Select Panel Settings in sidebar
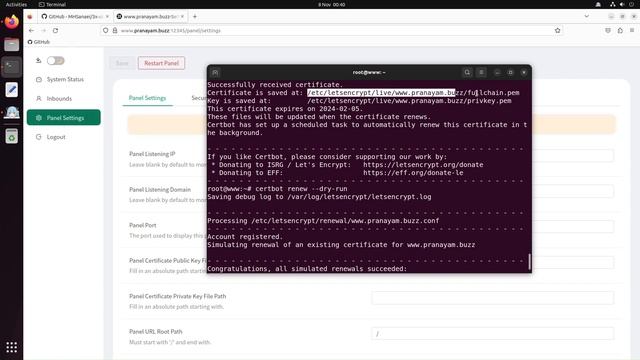Viewport: 640px width, 360px height. [x=64, y=118]
